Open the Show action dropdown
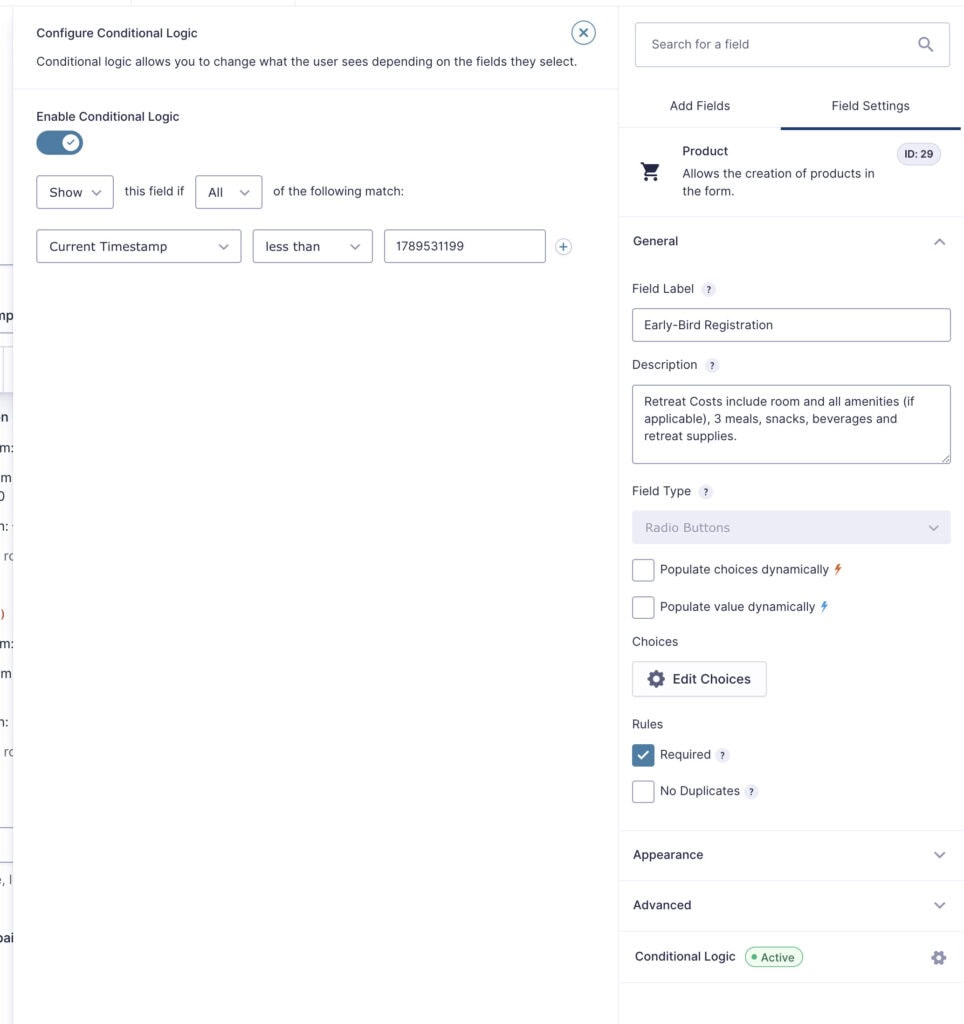Screen dimensions: 964x1024 point(74,192)
